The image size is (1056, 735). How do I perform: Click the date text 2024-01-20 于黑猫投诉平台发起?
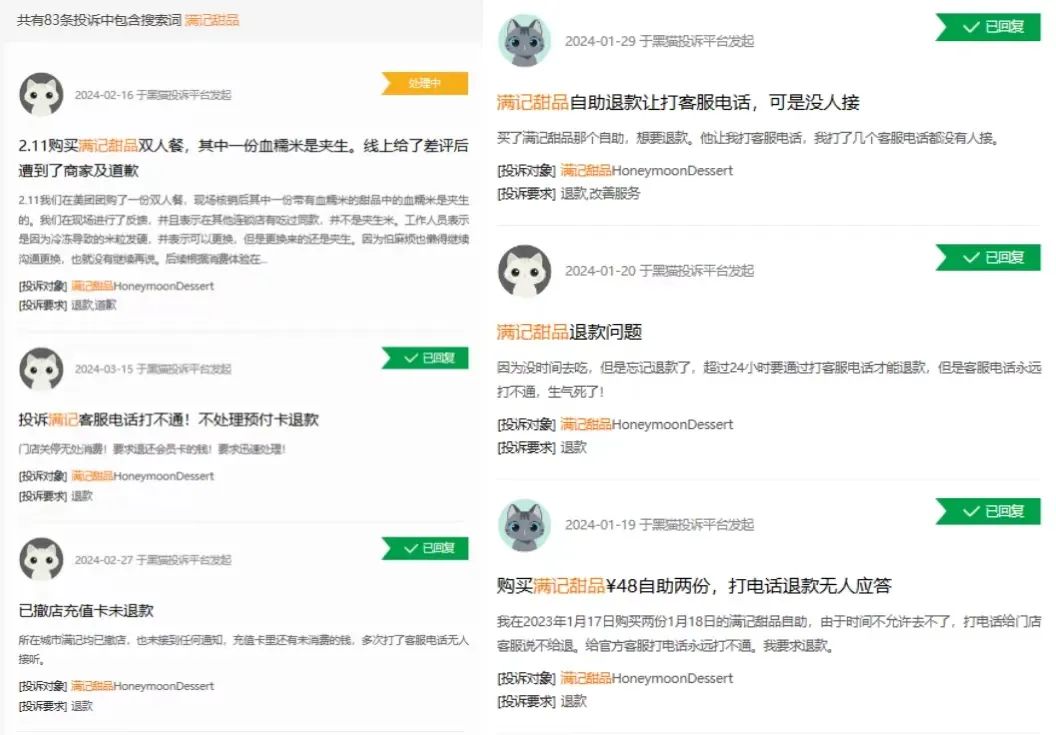[659, 271]
